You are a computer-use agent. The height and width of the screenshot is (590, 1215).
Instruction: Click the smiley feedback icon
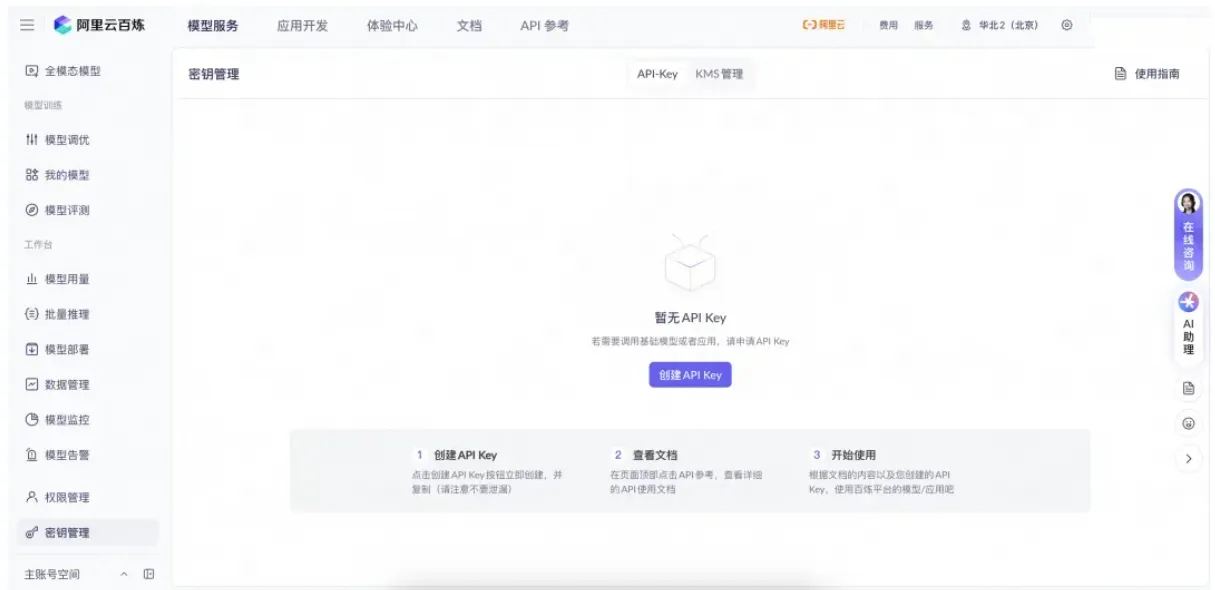coord(1188,423)
